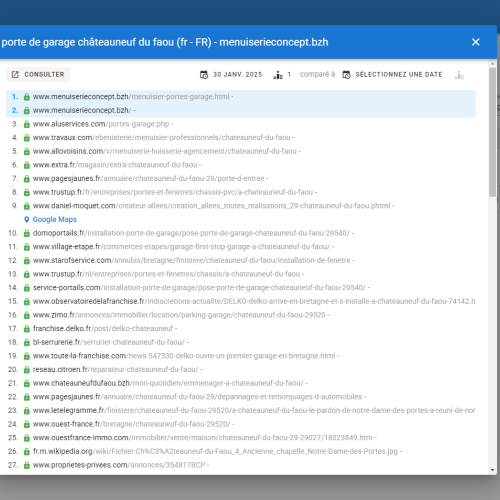The height and width of the screenshot is (500, 500).
Task: Click SÉLECTIONNEZ UNE DATE to compare
Action: point(399,74)
